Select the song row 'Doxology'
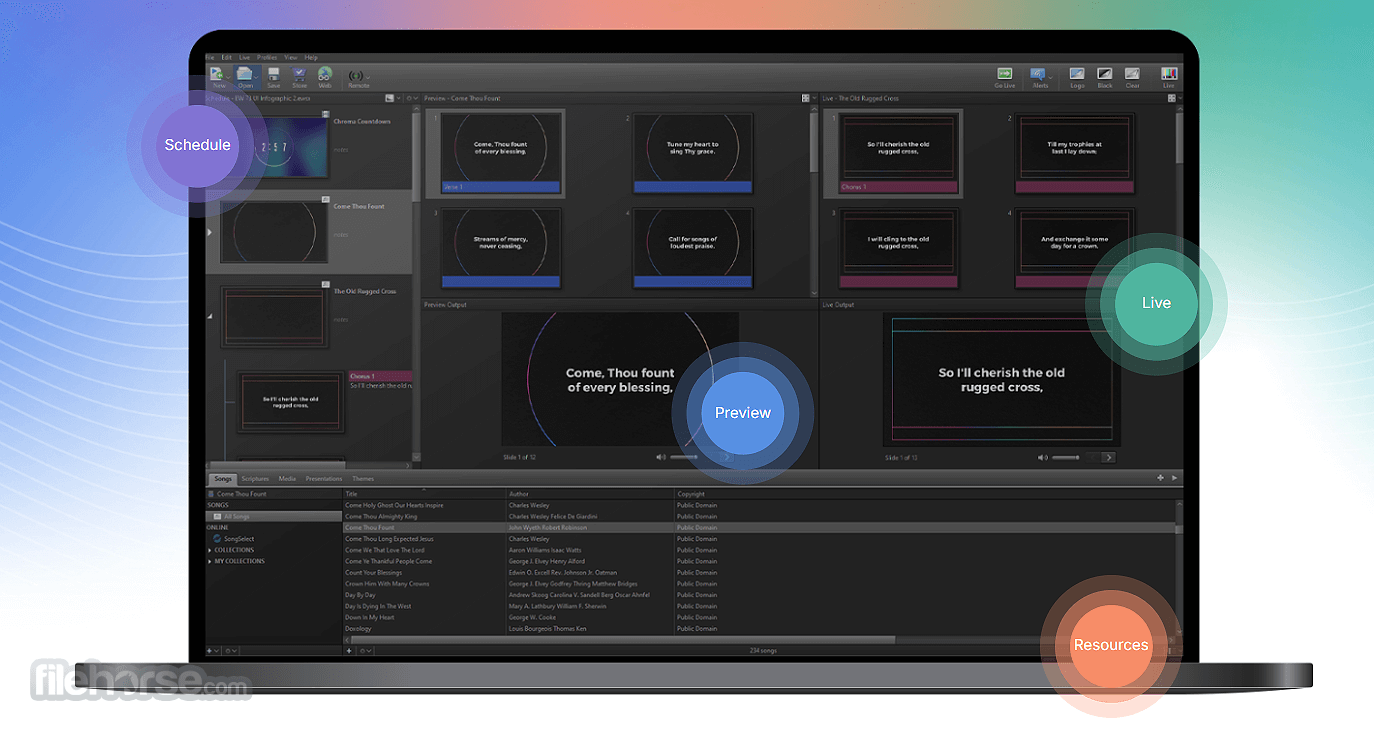The width and height of the screenshot is (1374, 731). 760,628
